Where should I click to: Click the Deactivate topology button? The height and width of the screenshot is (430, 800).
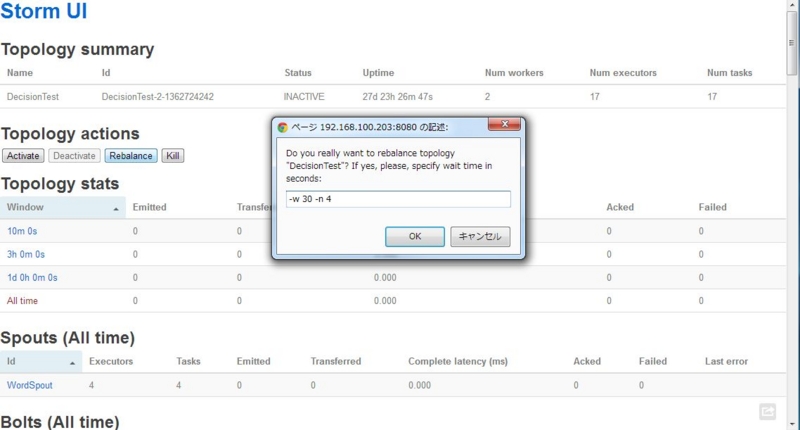pos(74,156)
